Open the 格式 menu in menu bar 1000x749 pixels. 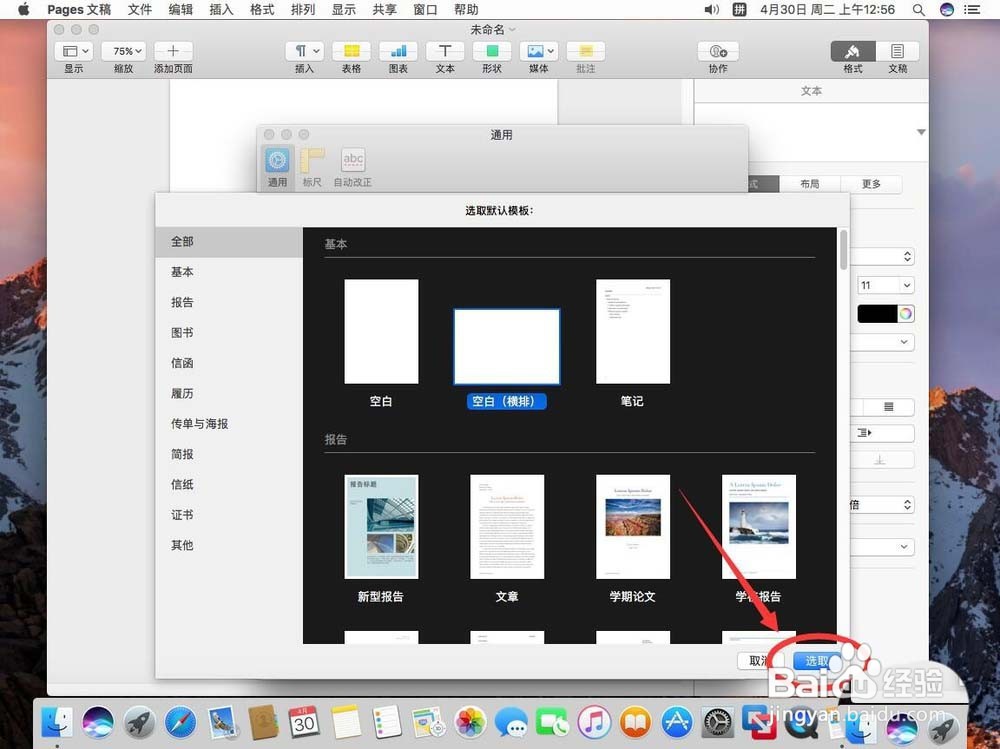[262, 10]
